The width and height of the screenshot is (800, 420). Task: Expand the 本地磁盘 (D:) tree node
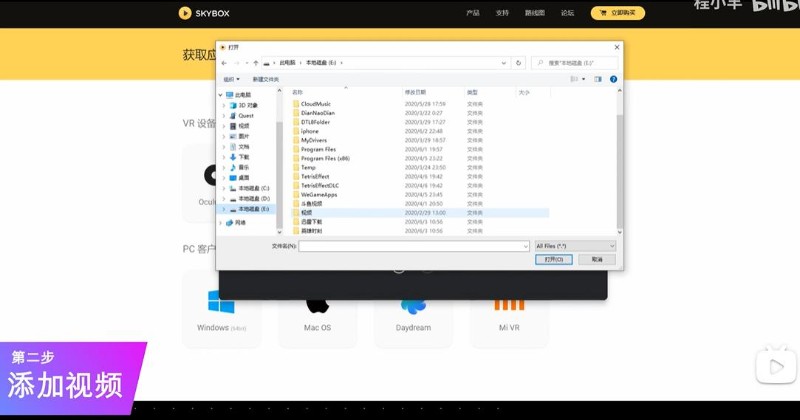pyautogui.click(x=224, y=199)
